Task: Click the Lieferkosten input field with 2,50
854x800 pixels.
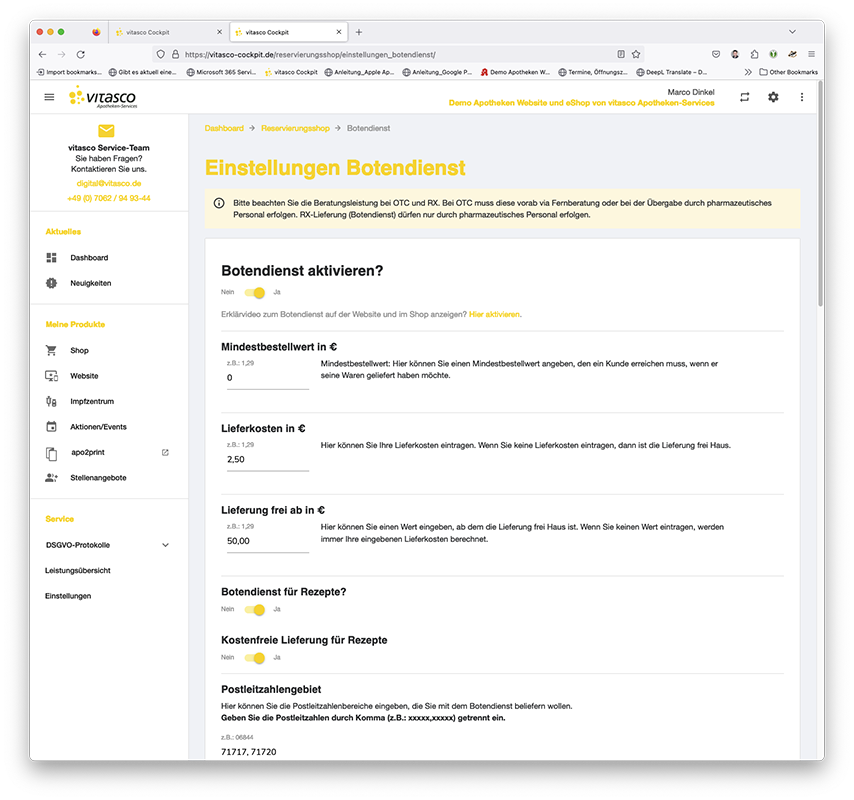Action: pyautogui.click(x=267, y=460)
